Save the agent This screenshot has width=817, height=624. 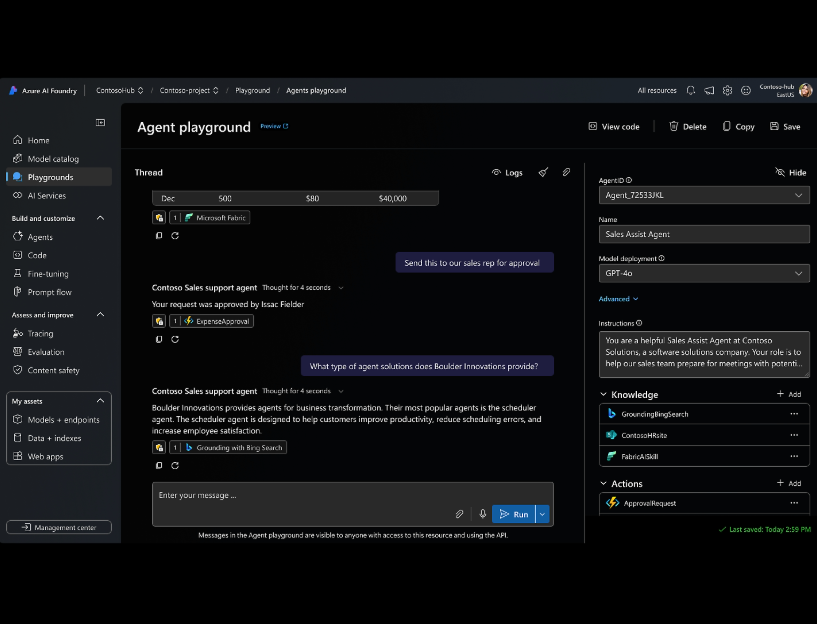click(785, 127)
